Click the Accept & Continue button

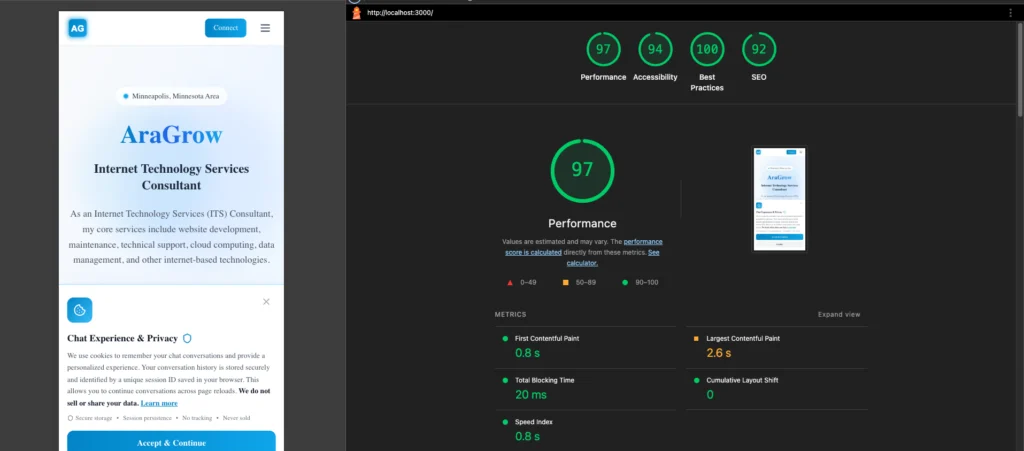tap(171, 442)
